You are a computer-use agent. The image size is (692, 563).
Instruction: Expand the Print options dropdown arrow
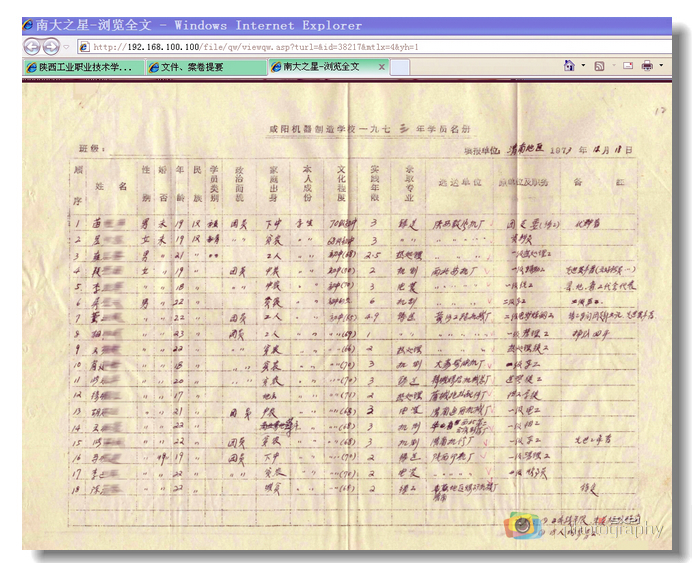pyautogui.click(x=660, y=67)
